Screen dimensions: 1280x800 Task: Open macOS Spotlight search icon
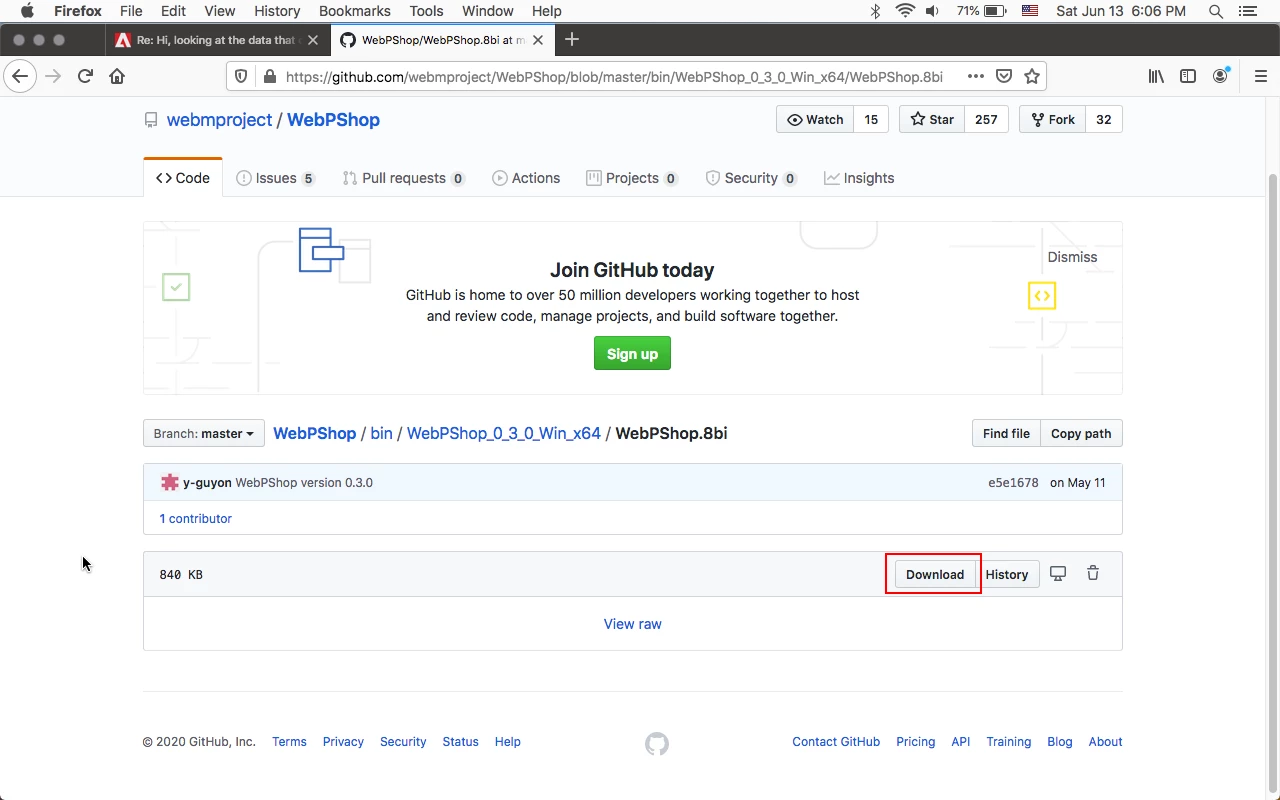coord(1216,11)
